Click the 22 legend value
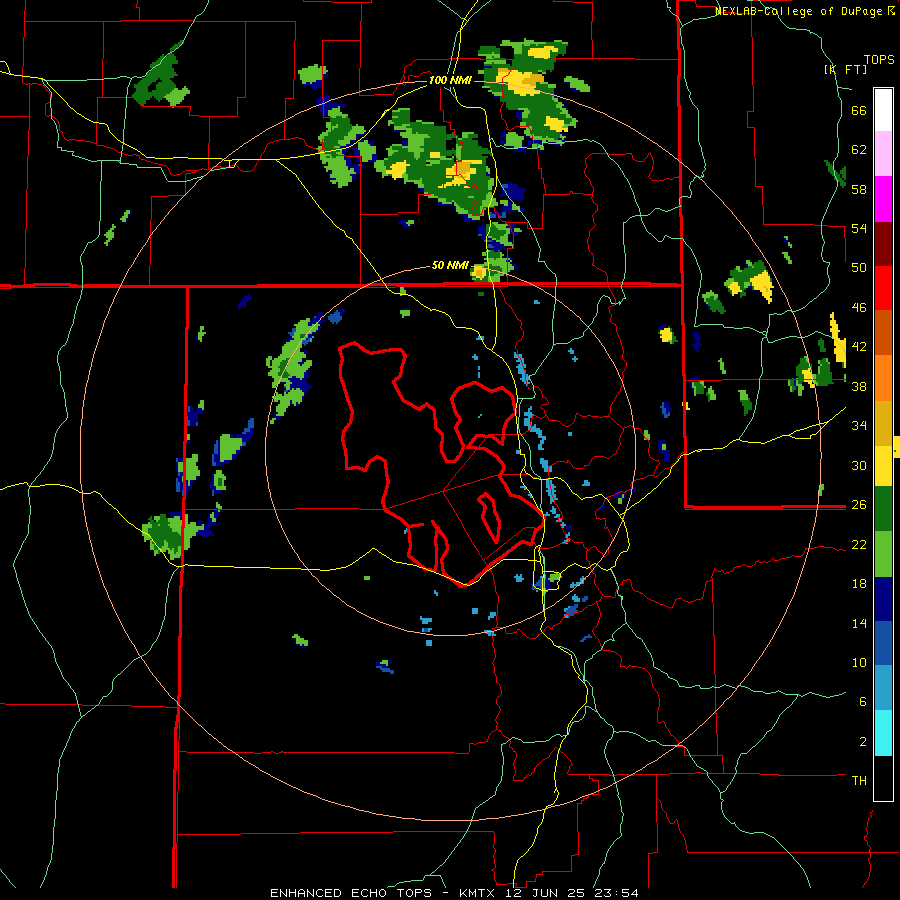Viewport: 900px width, 900px height. point(859,544)
